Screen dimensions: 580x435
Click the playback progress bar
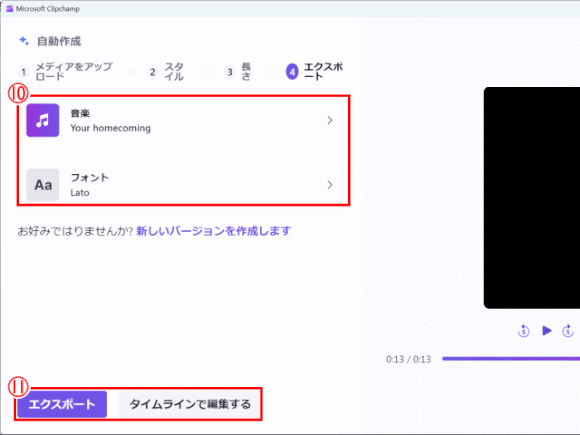[511, 358]
